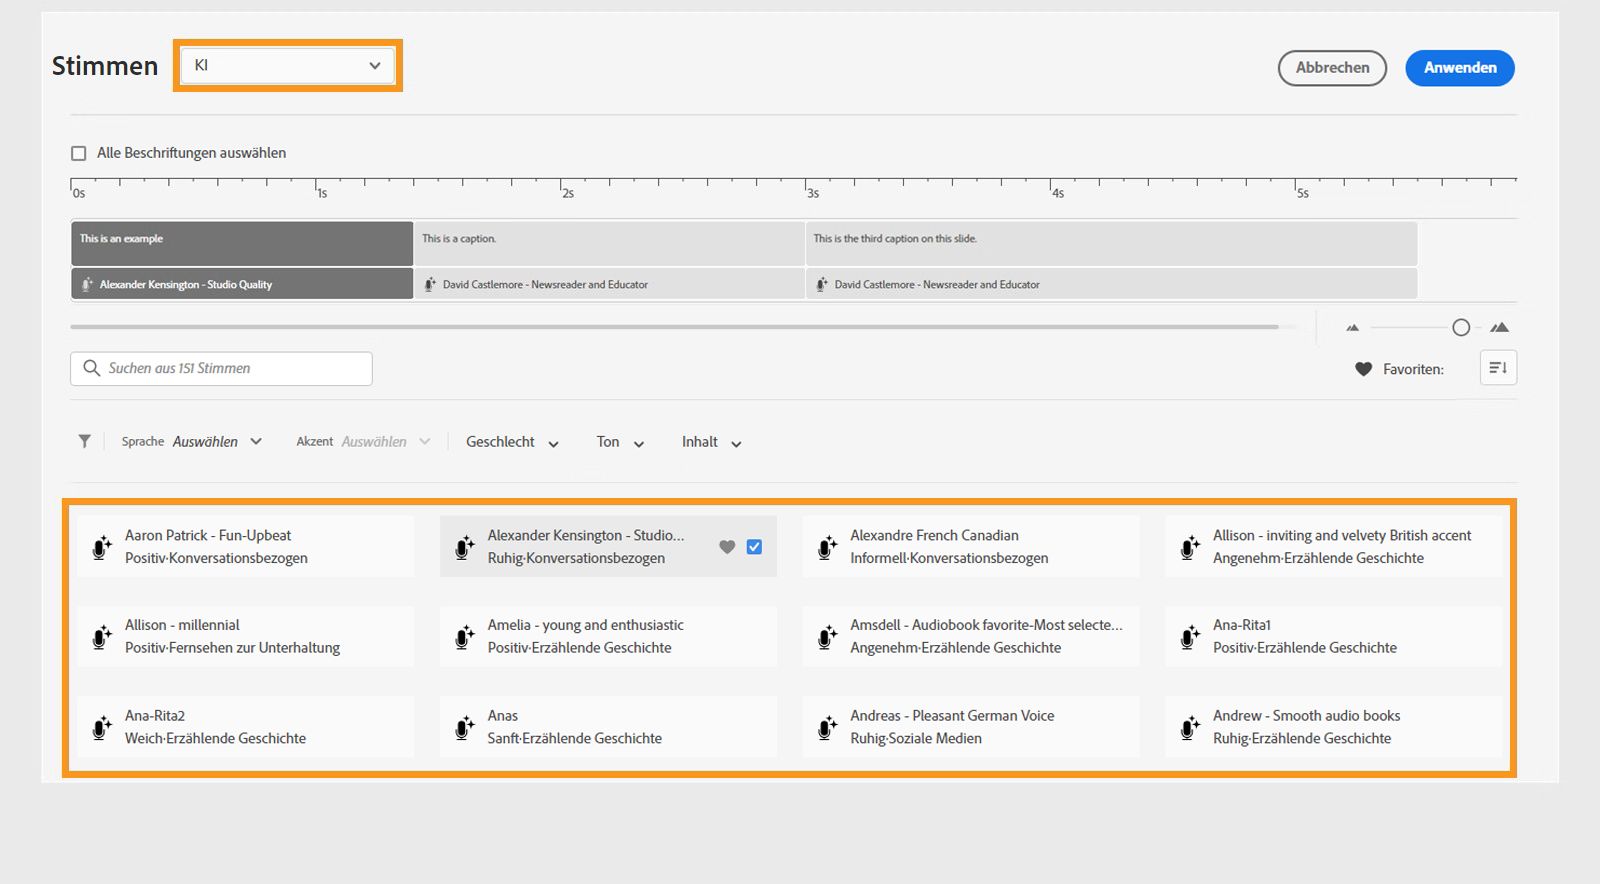Click voice icon on second David Castlemore track
This screenshot has width=1600, height=884.
pyautogui.click(x=430, y=285)
